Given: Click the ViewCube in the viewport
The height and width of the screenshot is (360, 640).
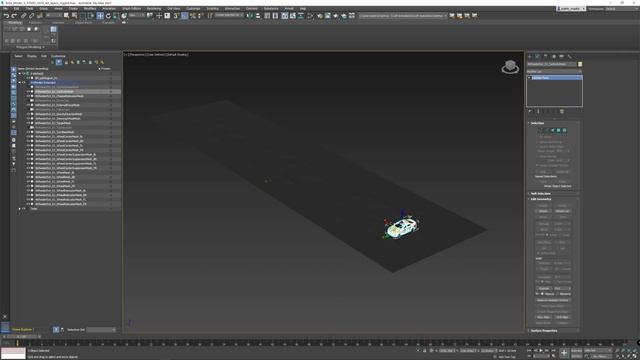Looking at the screenshot, I should tap(510, 67).
